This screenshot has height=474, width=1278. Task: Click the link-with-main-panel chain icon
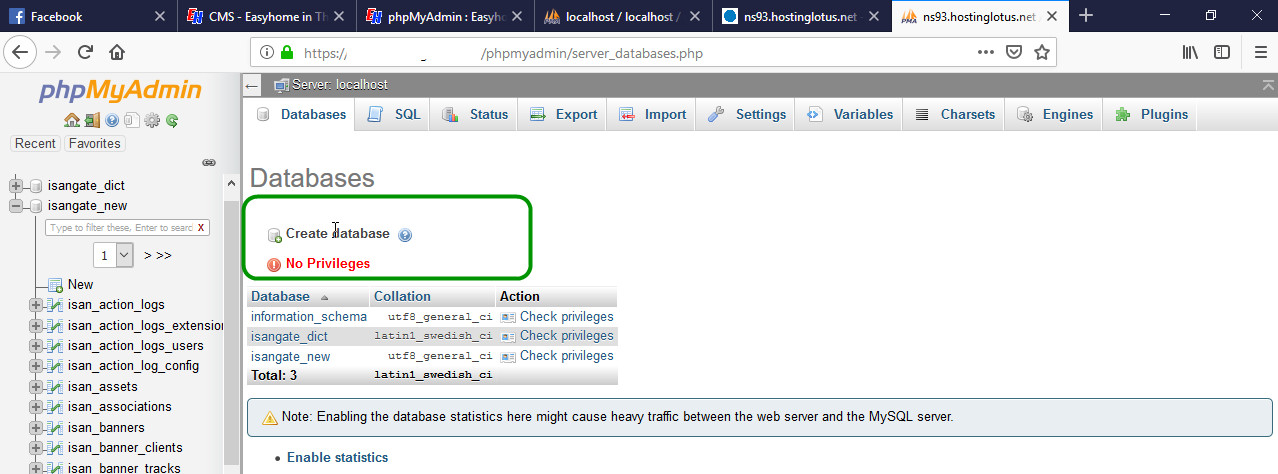click(x=209, y=162)
